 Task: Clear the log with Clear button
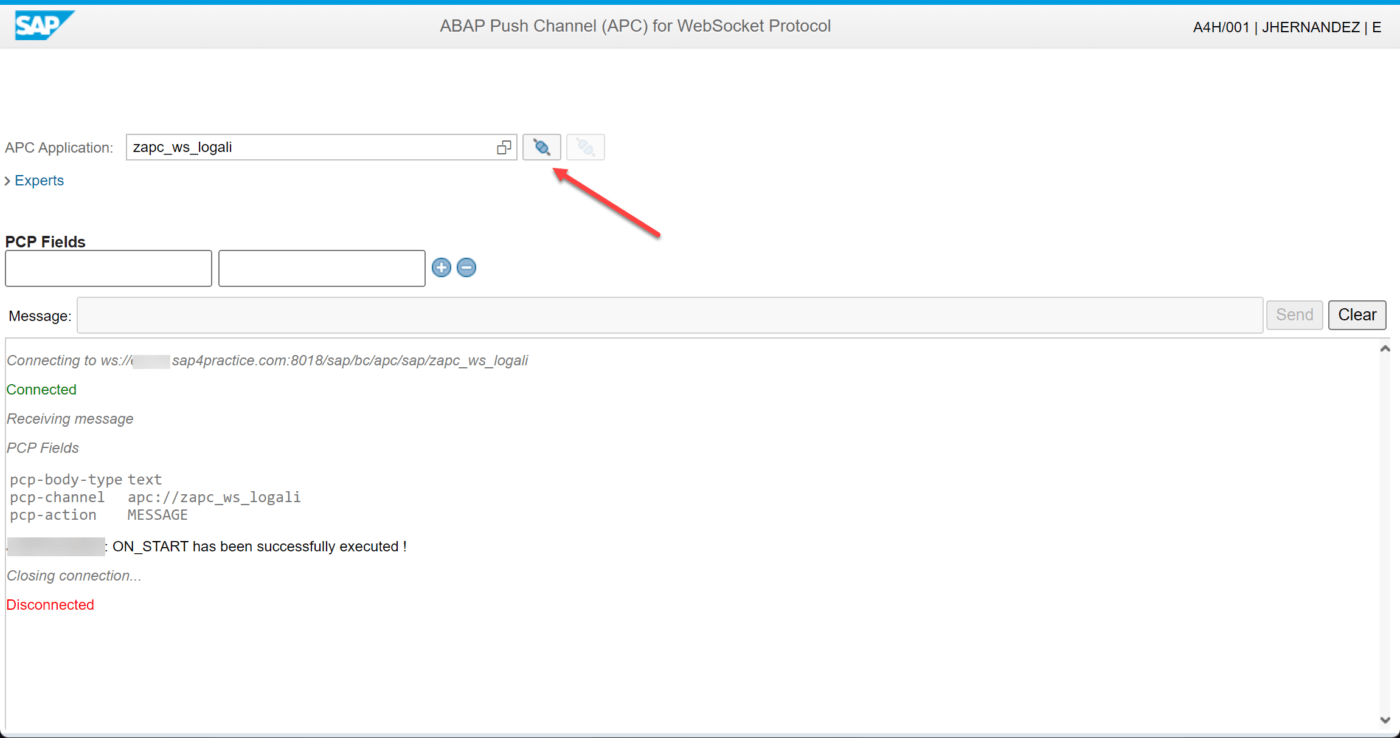pyautogui.click(x=1357, y=315)
